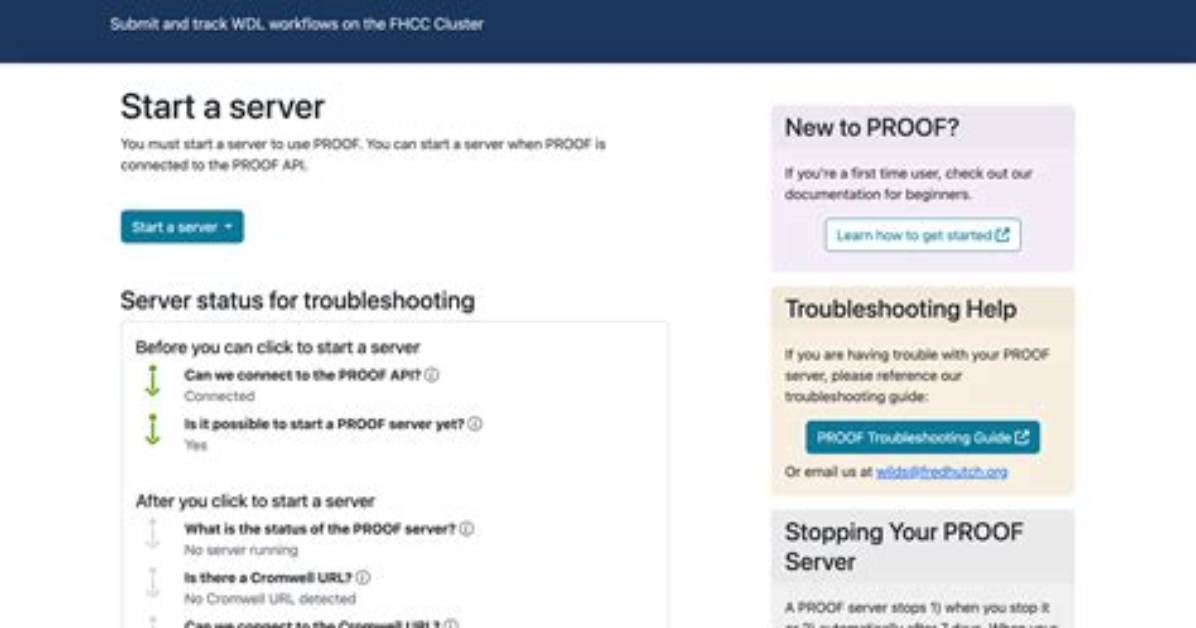Click external link icon in Learn how to get started
The width and height of the screenshot is (1196, 628).
pyautogui.click(x=1002, y=235)
